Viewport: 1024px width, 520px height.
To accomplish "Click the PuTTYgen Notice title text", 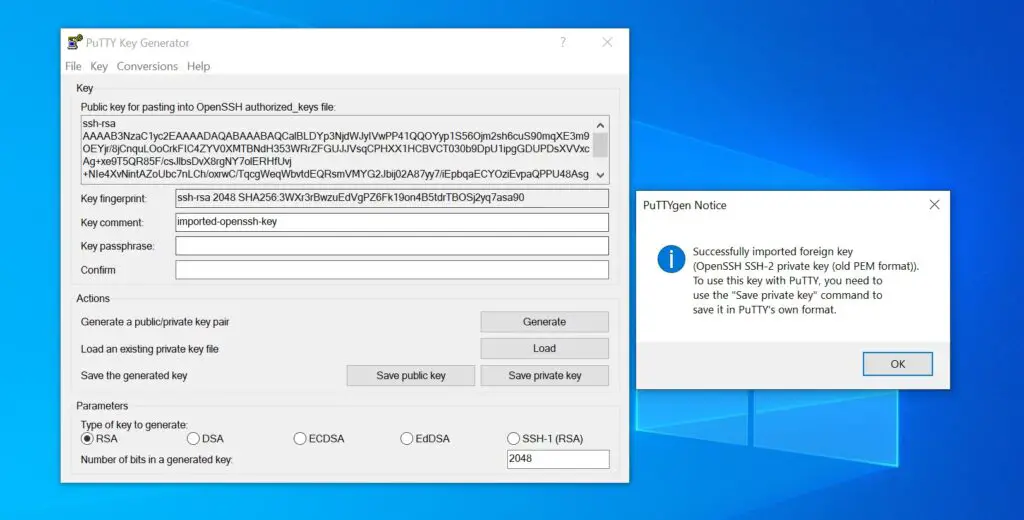I will point(684,205).
